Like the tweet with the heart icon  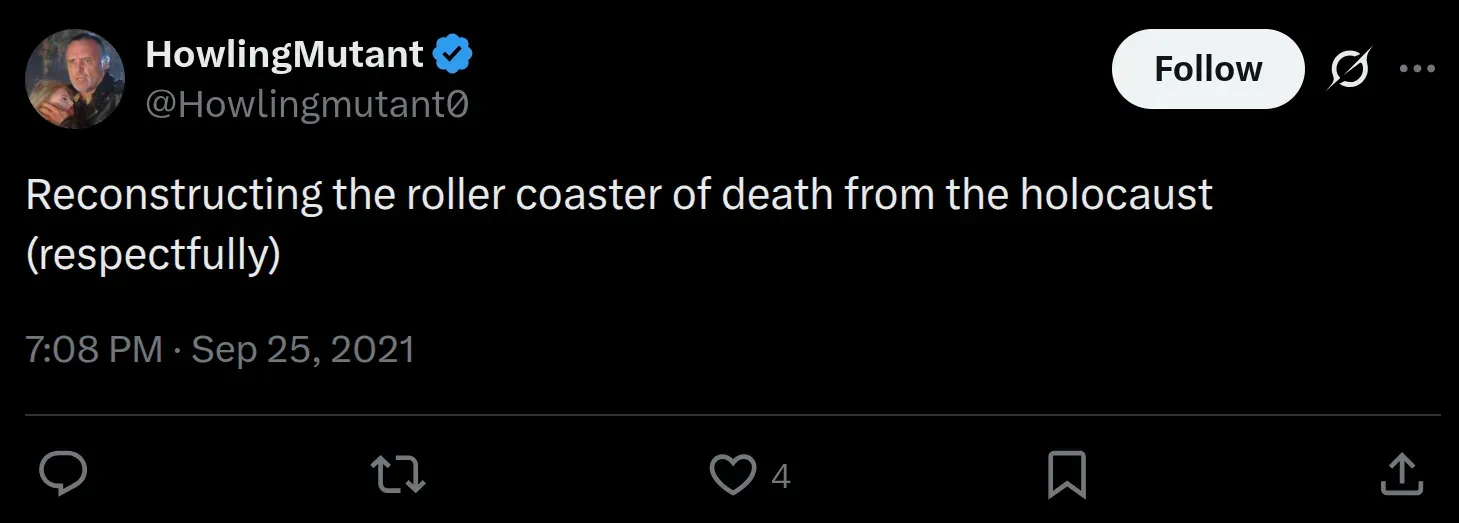click(x=733, y=474)
